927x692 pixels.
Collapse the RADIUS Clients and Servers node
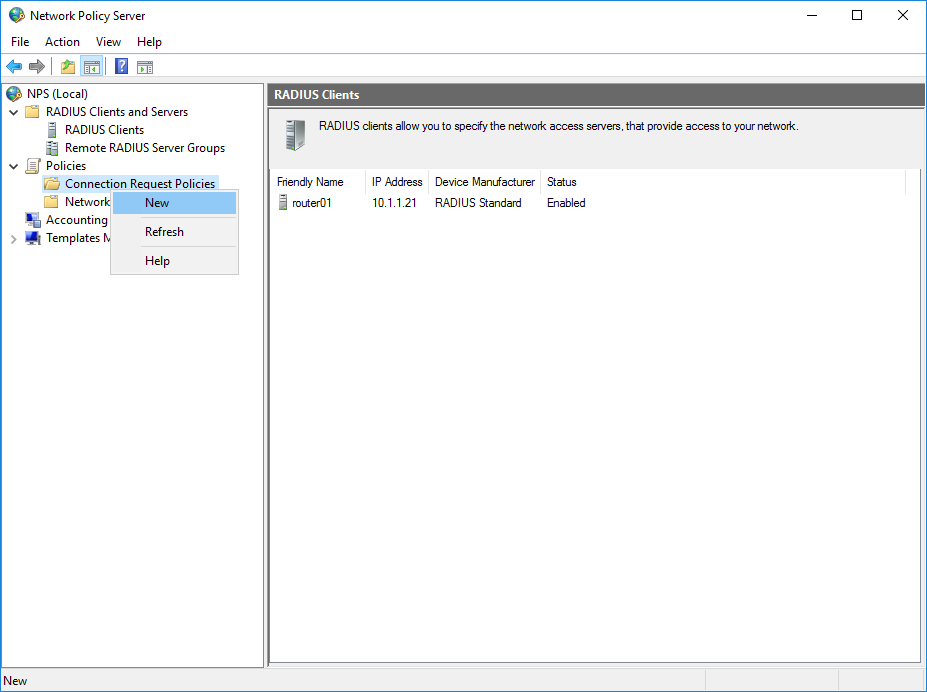13,111
